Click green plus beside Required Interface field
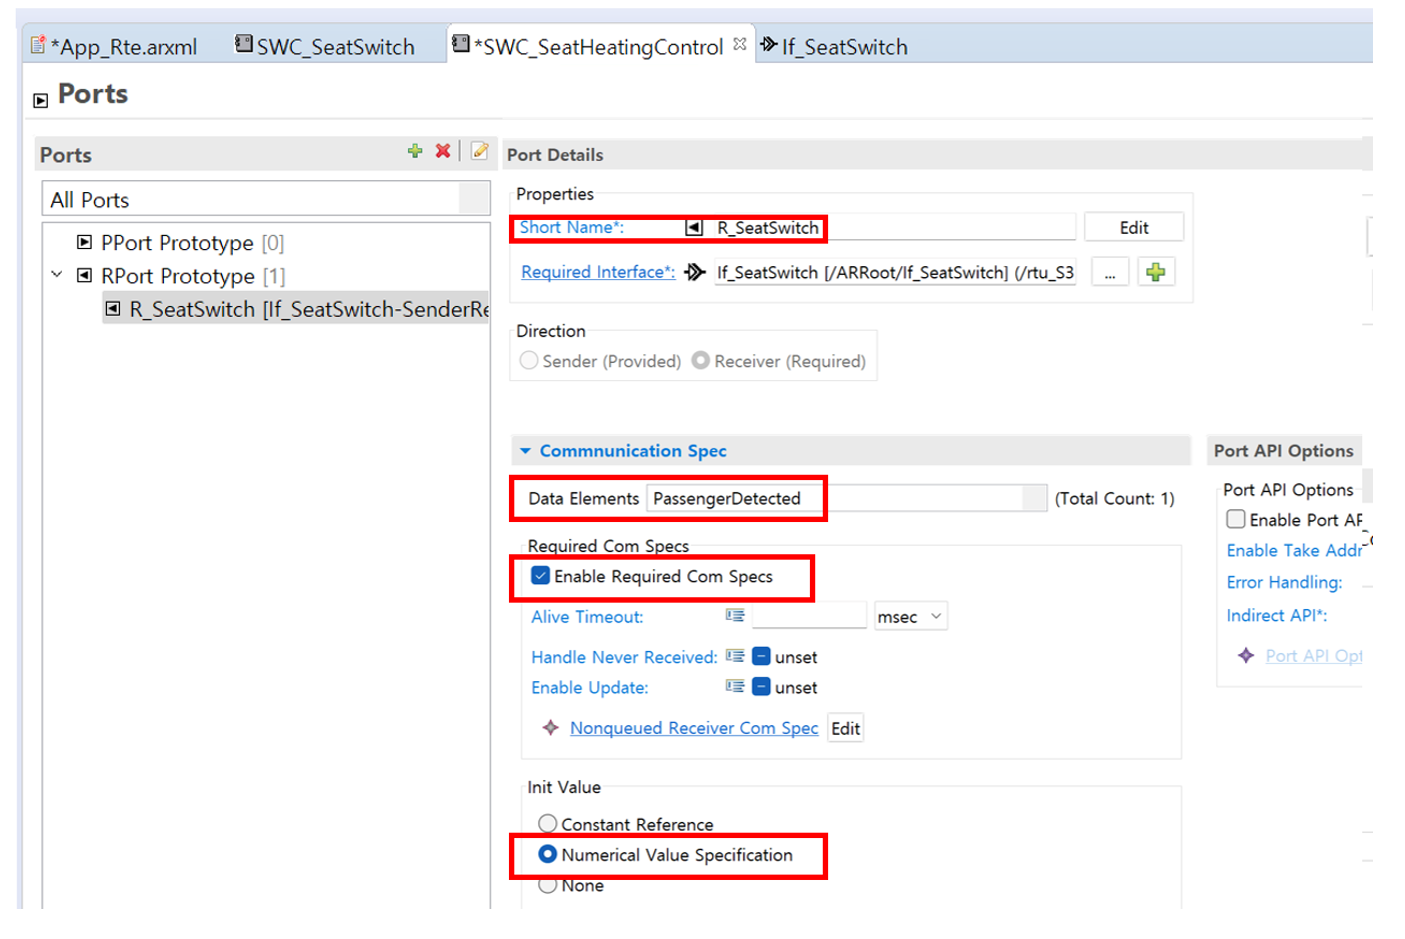Screen dimensions: 1405x939 [x=1155, y=272]
